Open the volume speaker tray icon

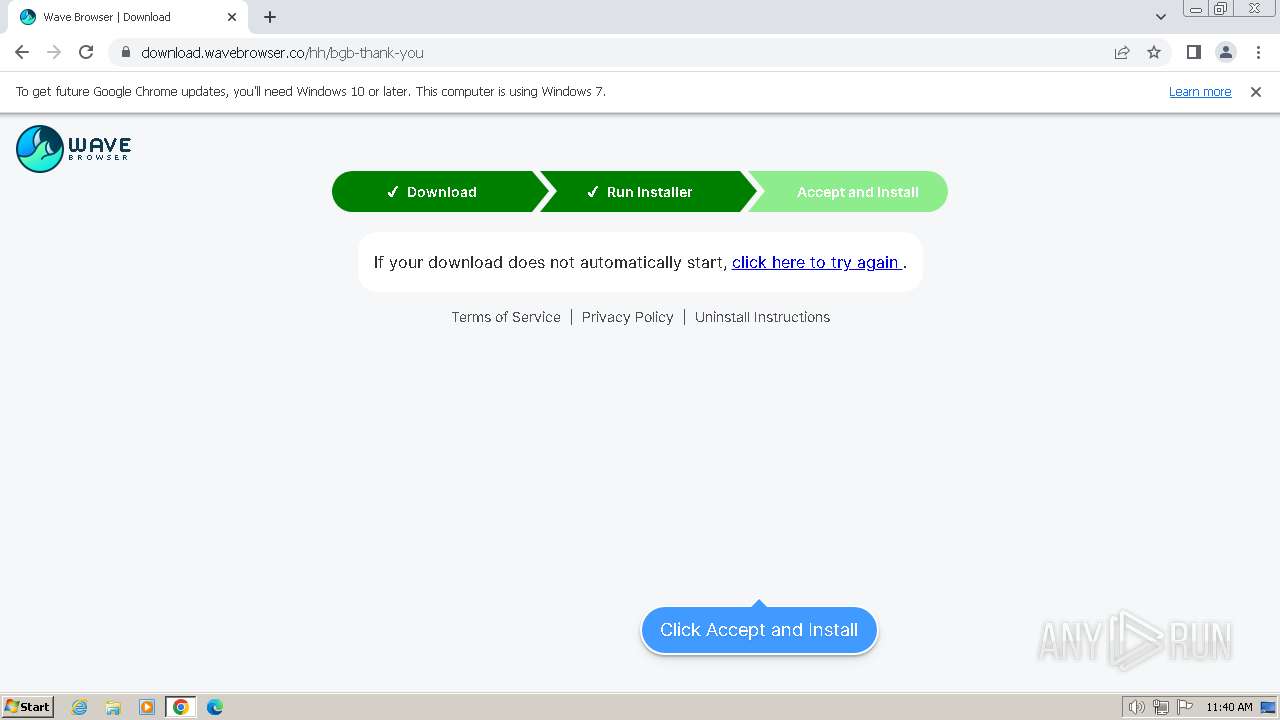click(1136, 707)
